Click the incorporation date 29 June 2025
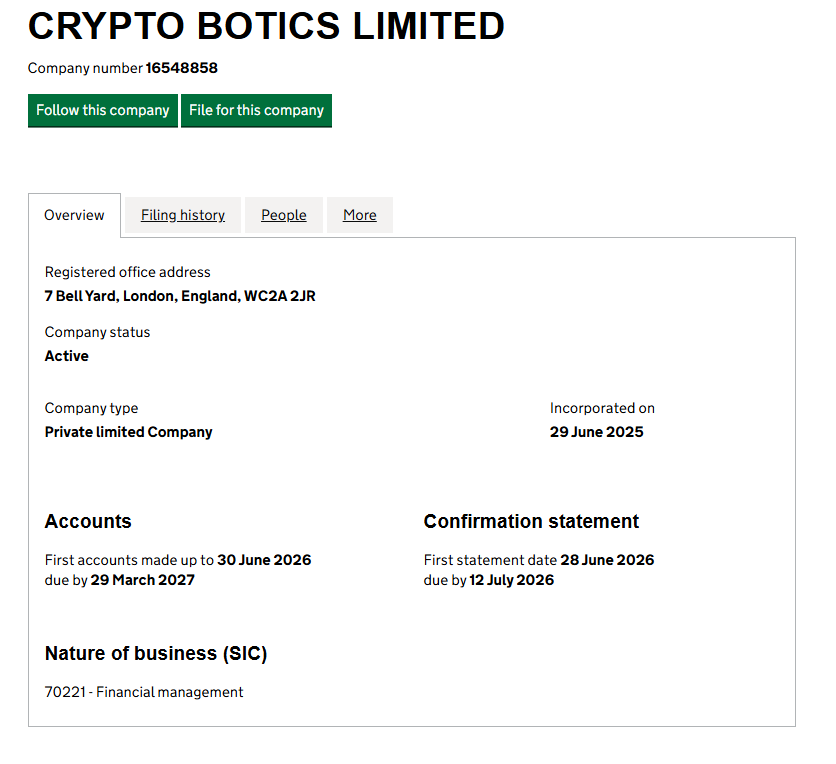This screenshot has width=836, height=764. tap(596, 431)
